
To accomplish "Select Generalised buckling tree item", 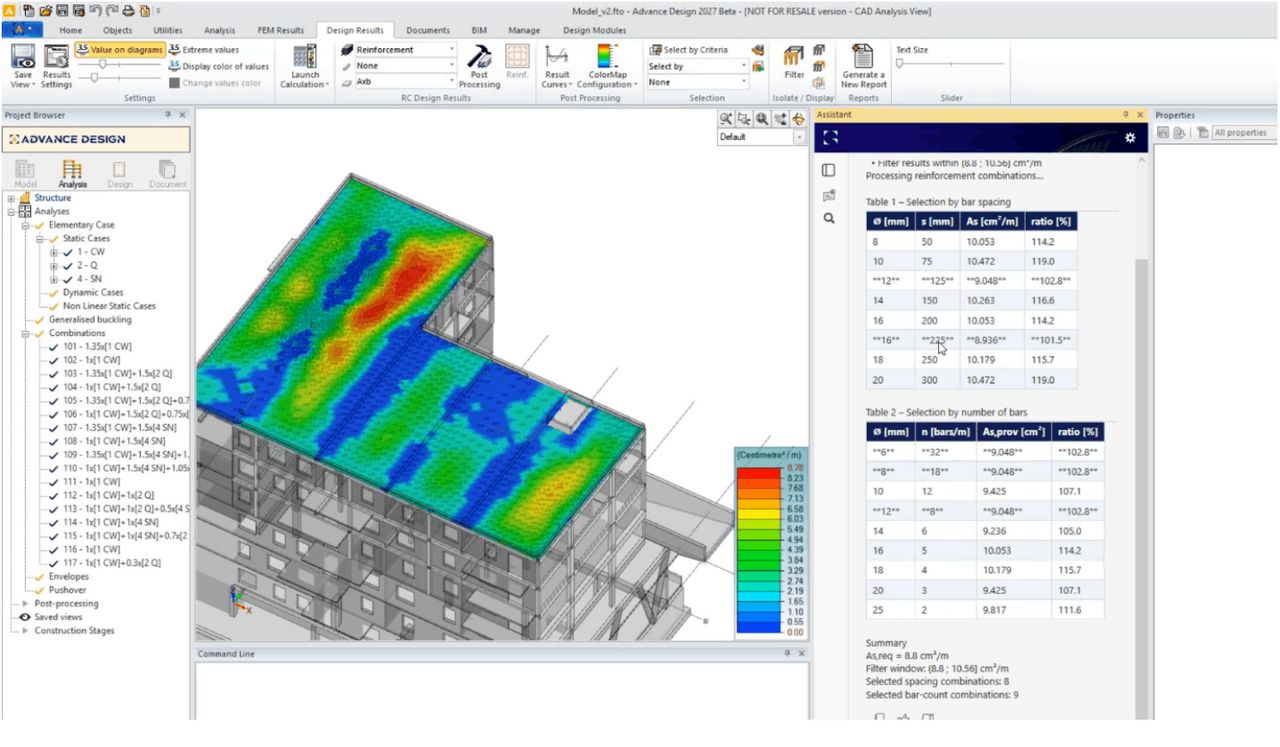I will point(90,320).
